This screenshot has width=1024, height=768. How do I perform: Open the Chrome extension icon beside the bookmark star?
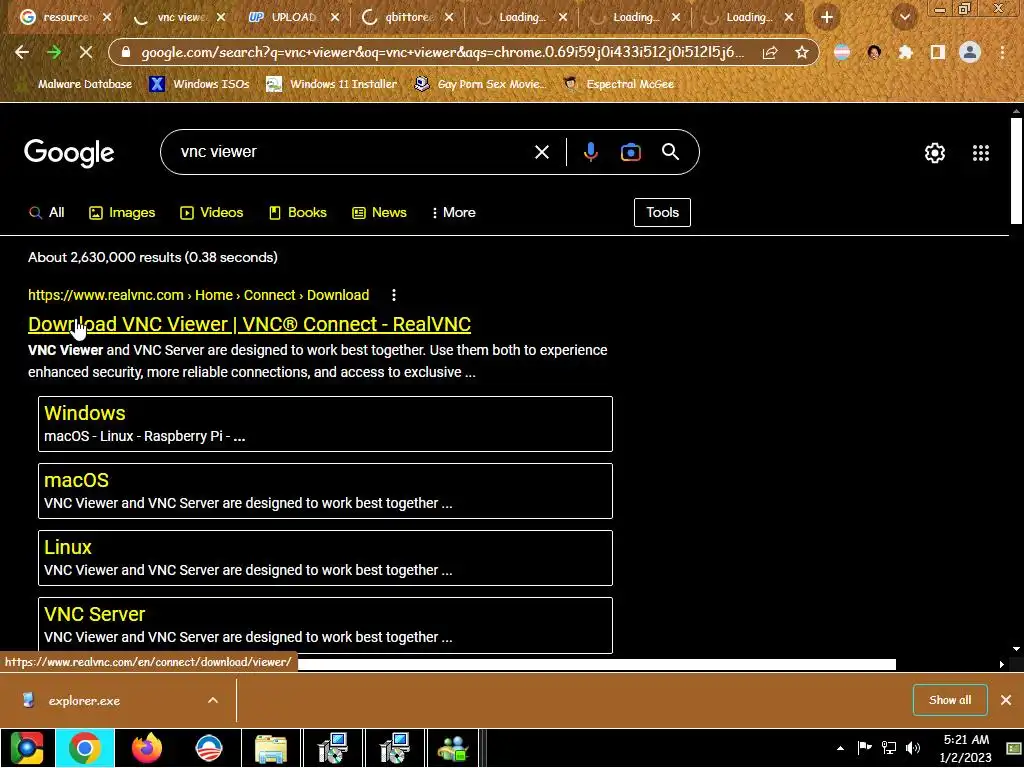click(842, 52)
